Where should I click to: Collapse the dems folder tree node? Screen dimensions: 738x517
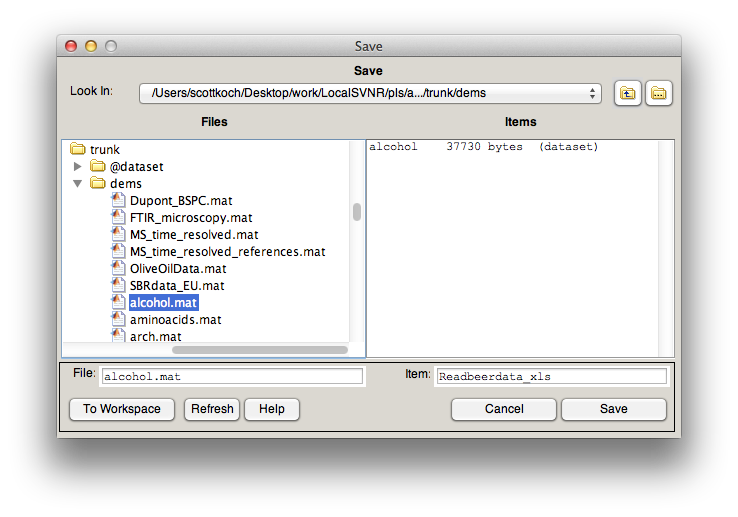(x=78, y=184)
